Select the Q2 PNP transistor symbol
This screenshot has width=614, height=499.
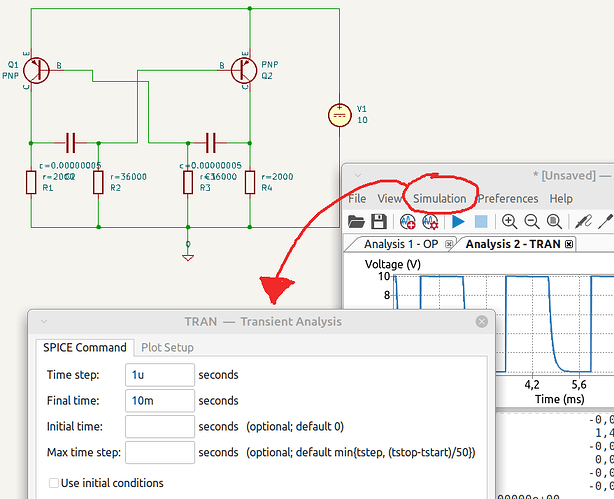coord(244,71)
